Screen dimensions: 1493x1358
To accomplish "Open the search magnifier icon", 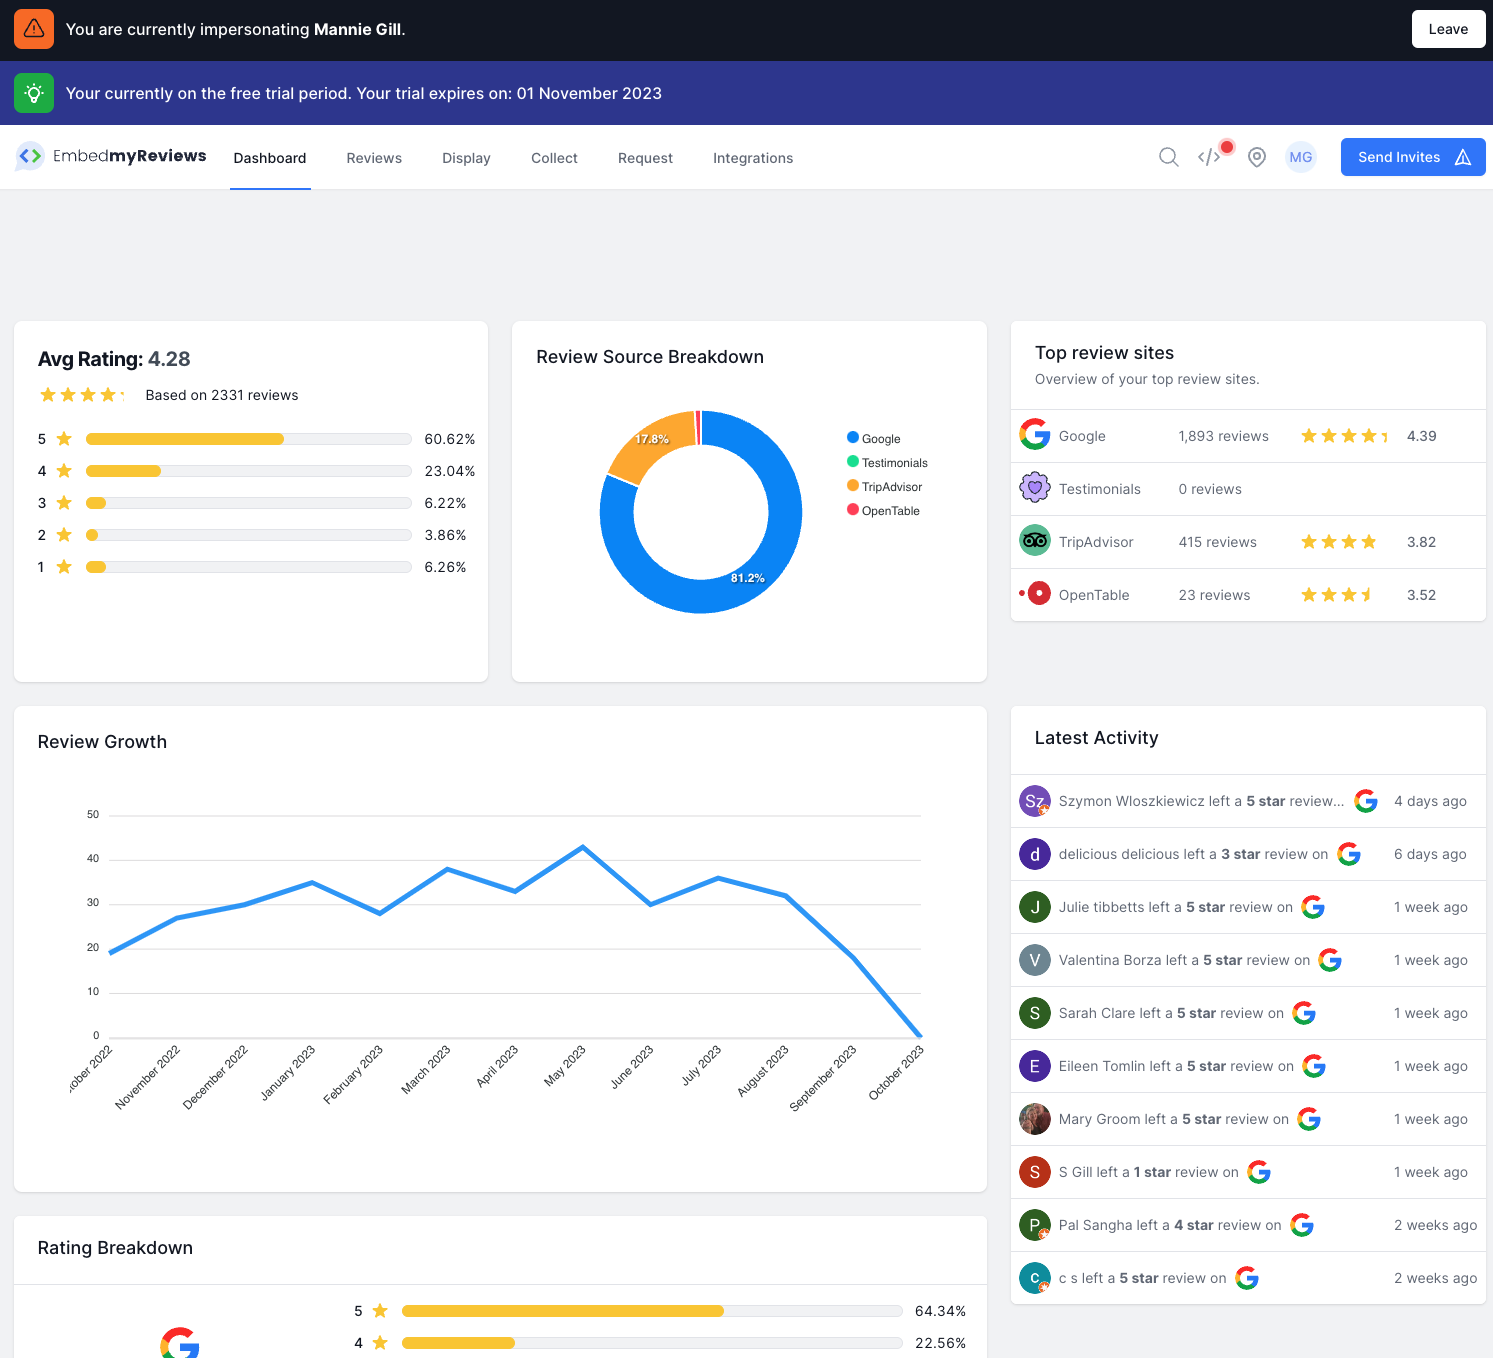I will (x=1168, y=157).
